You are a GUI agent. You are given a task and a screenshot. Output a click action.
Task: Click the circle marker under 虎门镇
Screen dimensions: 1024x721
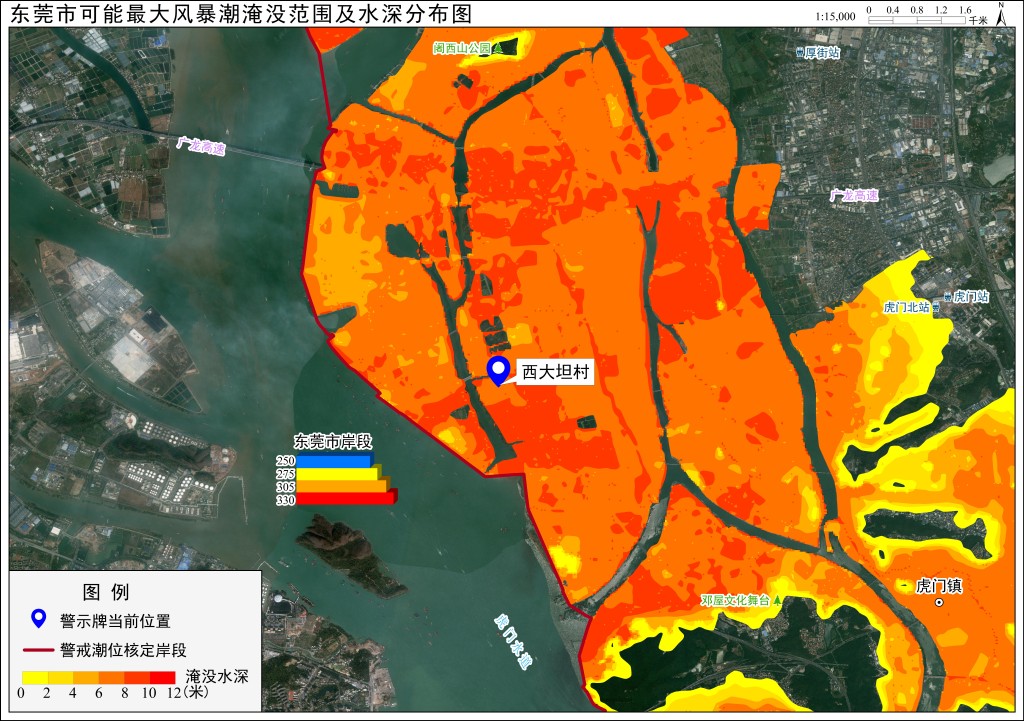(x=939, y=602)
